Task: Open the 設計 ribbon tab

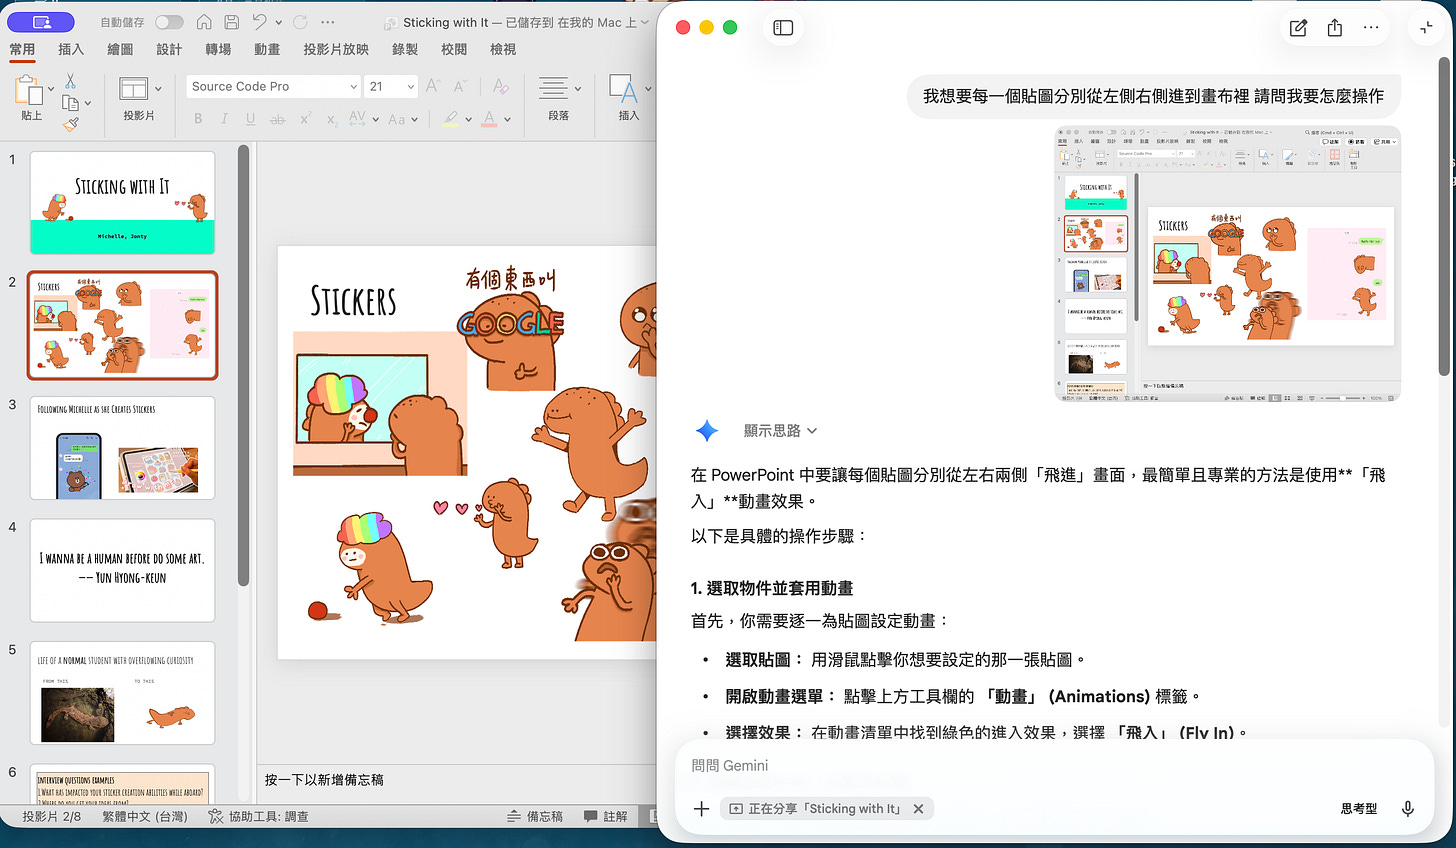Action: (169, 49)
